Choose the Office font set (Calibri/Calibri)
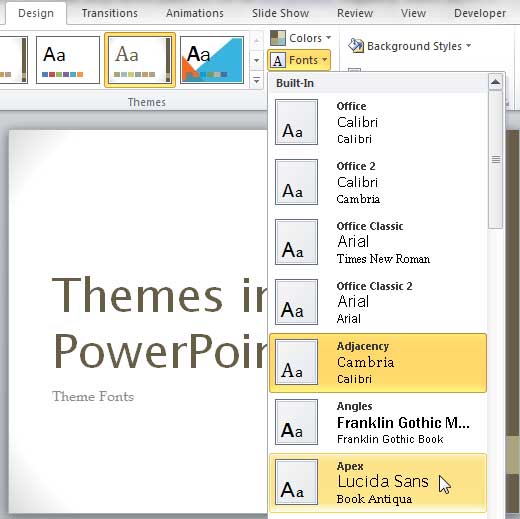Image resolution: width=520 pixels, height=519 pixels. click(378, 122)
